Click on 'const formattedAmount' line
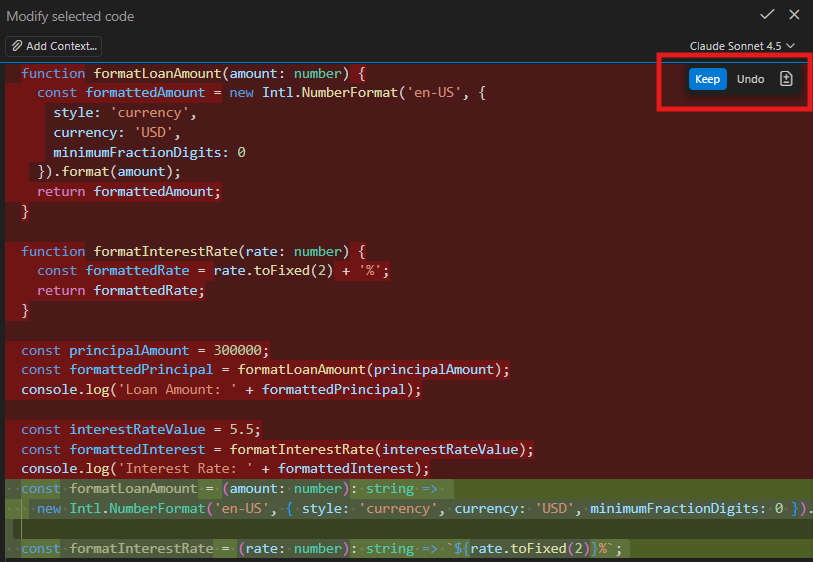This screenshot has width=813, height=562. coord(261,93)
